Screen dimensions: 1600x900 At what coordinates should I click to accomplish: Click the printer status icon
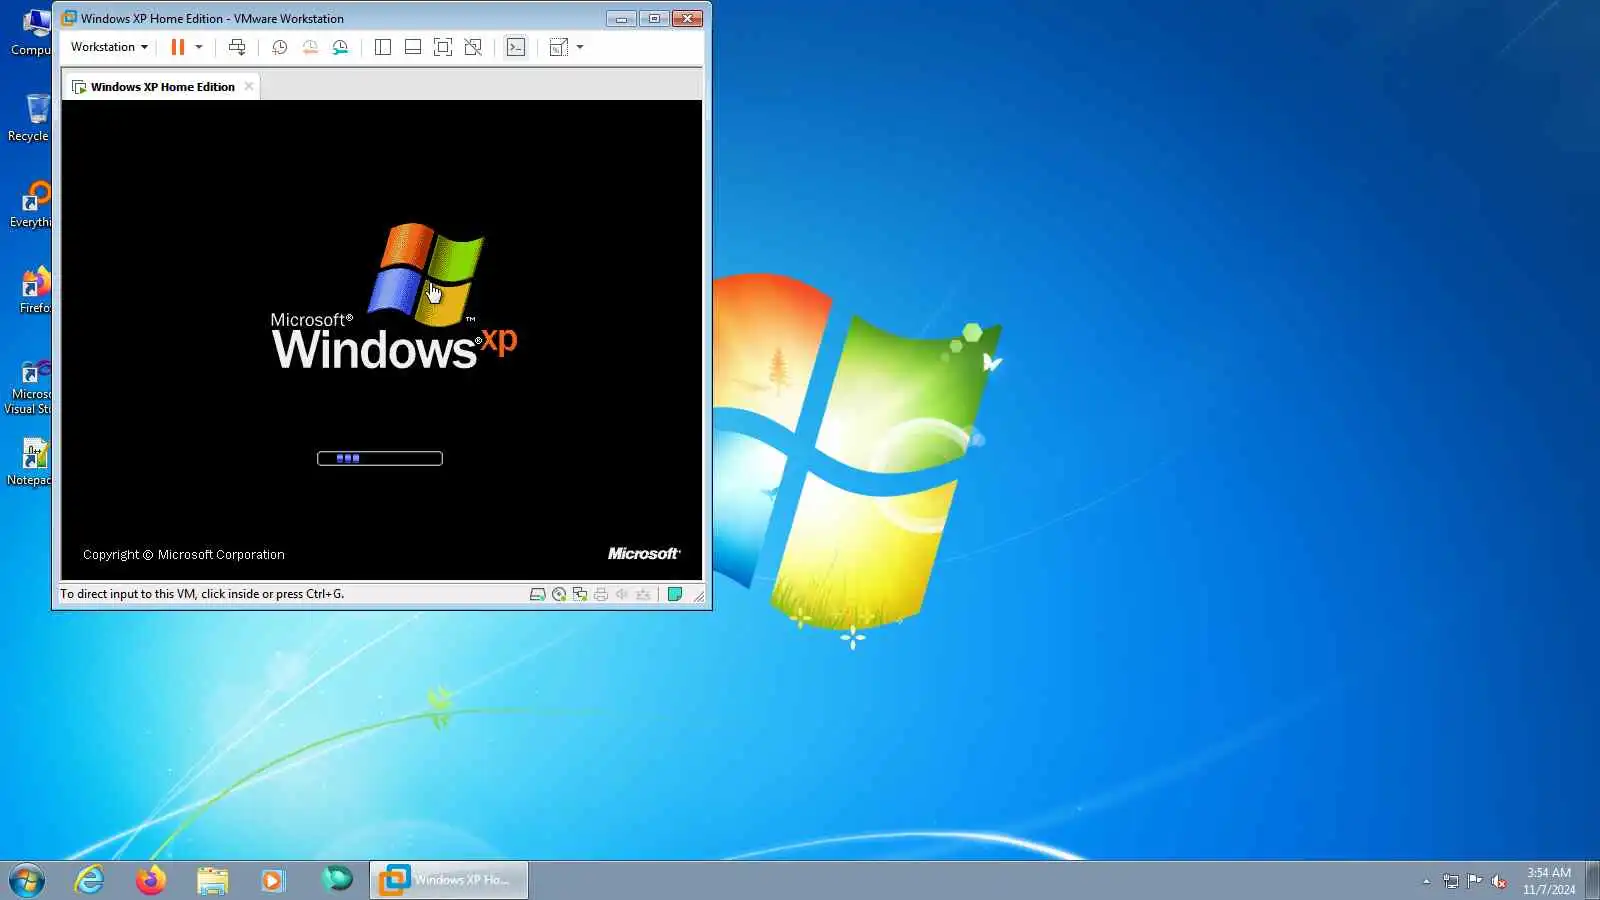601,594
